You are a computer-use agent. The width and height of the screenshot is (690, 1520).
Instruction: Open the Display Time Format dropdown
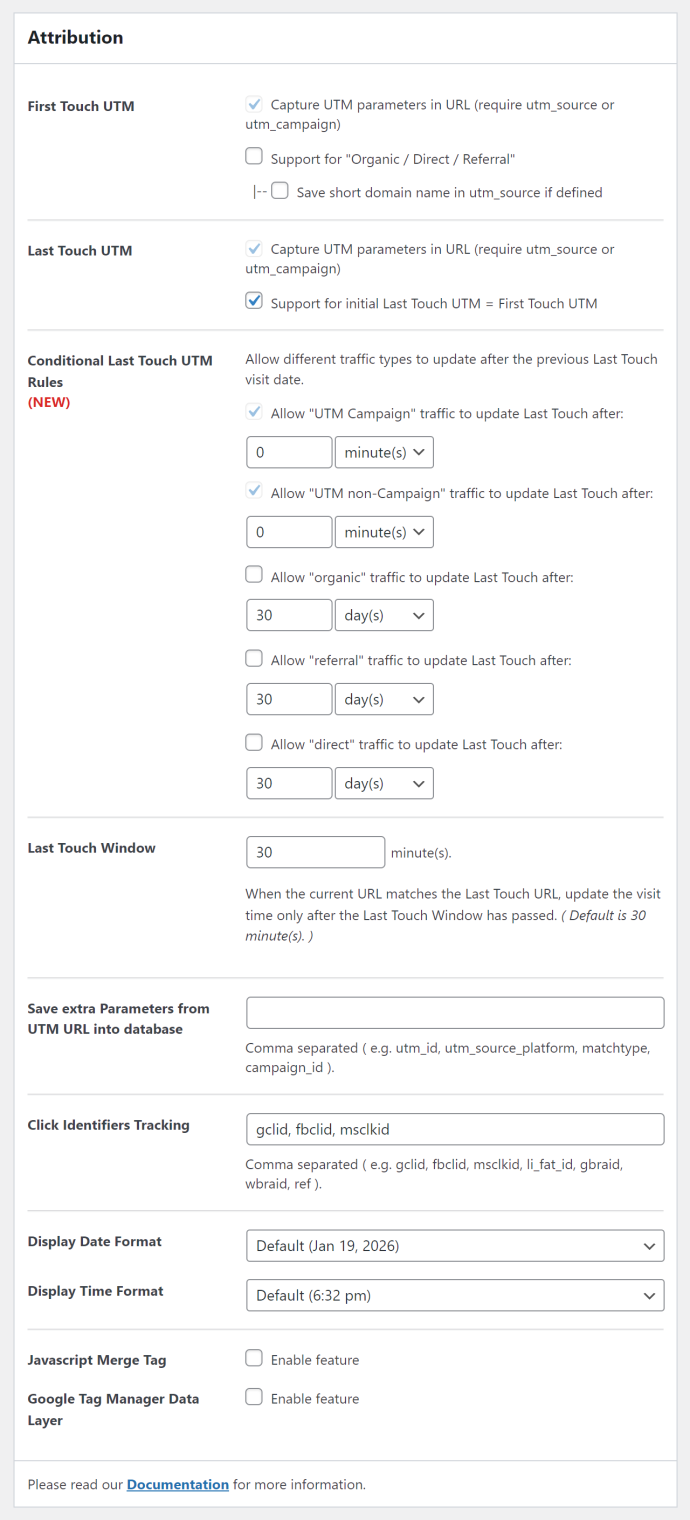point(455,1294)
